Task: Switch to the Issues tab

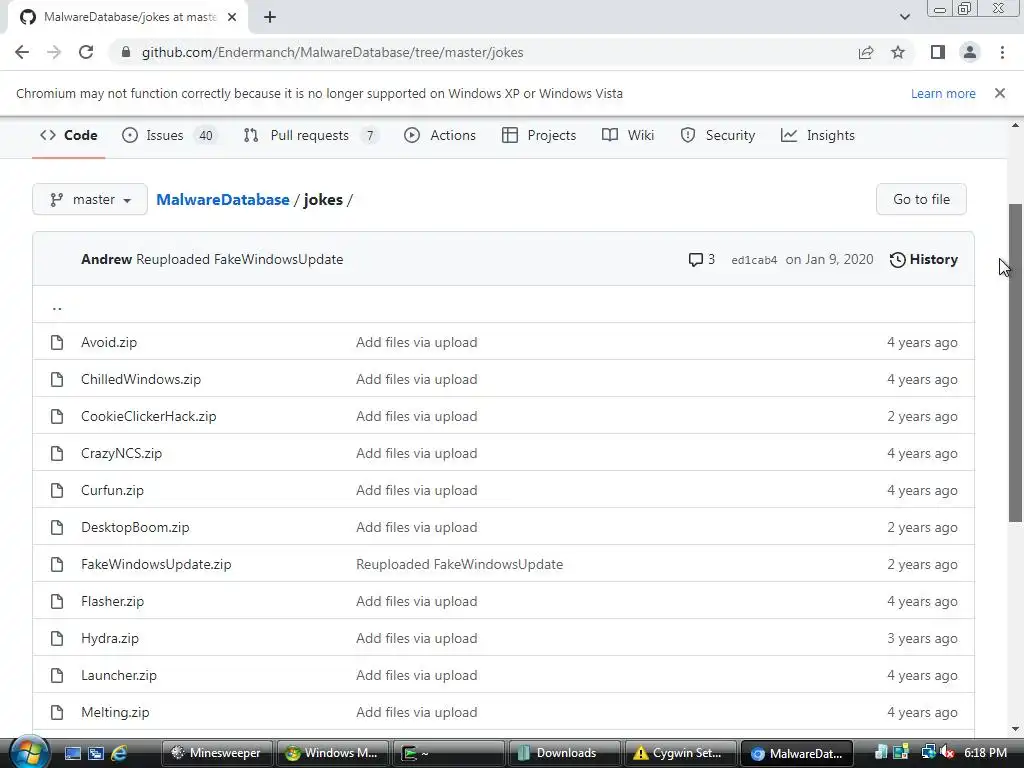Action: (x=169, y=135)
